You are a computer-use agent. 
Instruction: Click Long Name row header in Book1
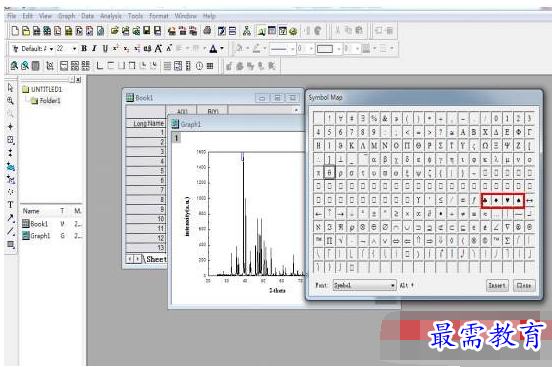click(x=146, y=124)
